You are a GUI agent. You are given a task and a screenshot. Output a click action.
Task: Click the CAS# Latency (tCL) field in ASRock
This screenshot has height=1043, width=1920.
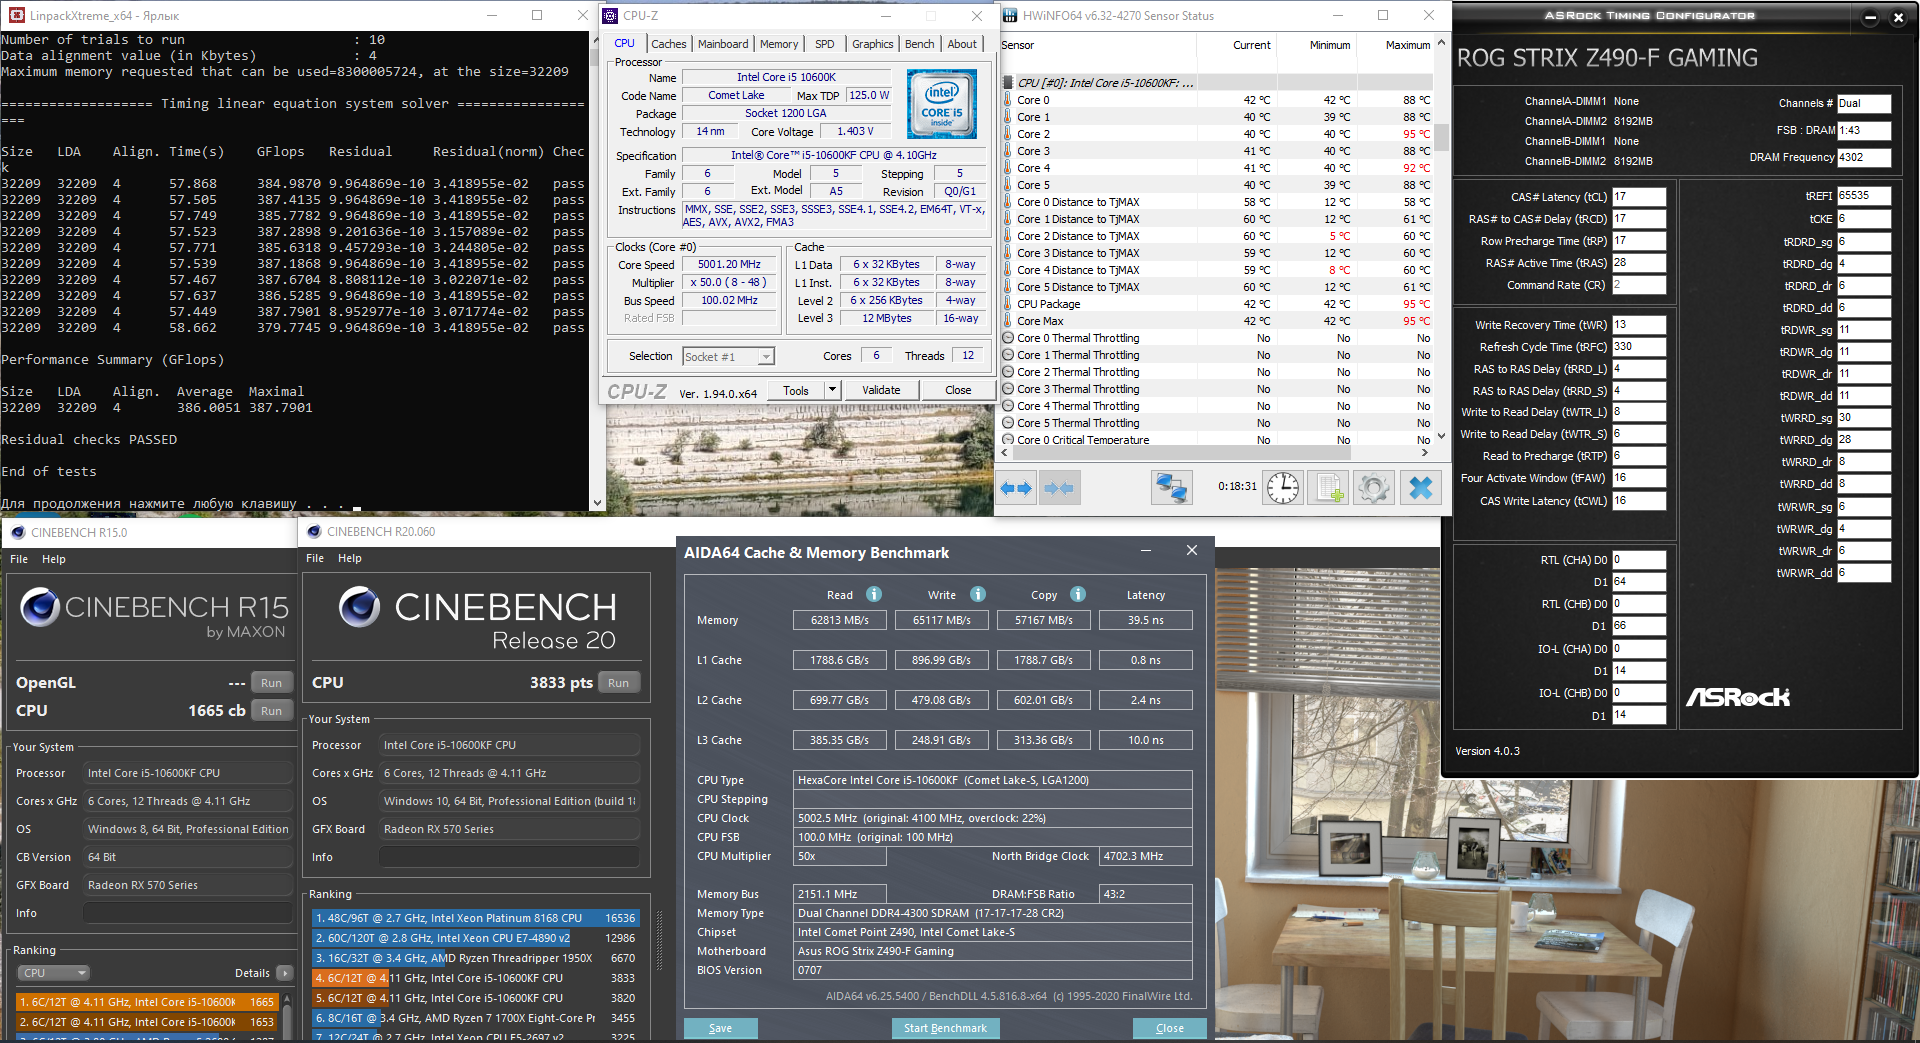tap(1639, 197)
